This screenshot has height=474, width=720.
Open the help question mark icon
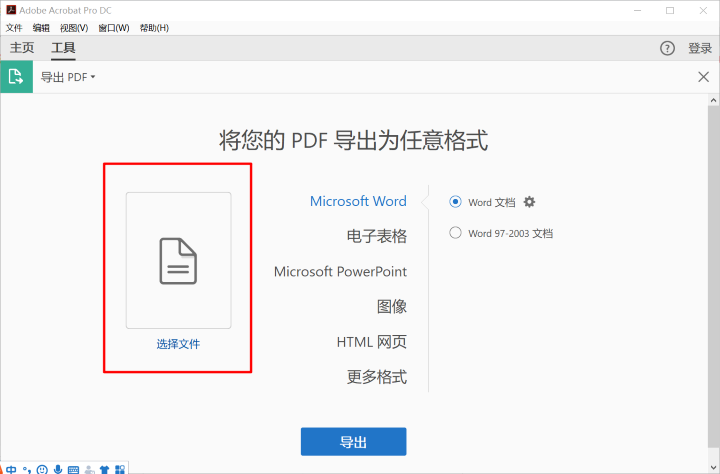pyautogui.click(x=667, y=48)
